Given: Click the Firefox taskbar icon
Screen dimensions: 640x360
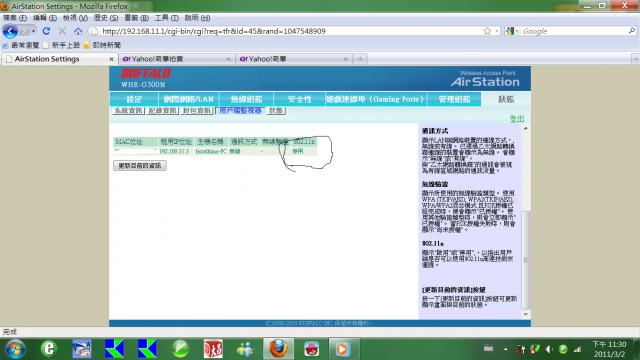Looking at the screenshot, I should [278, 349].
